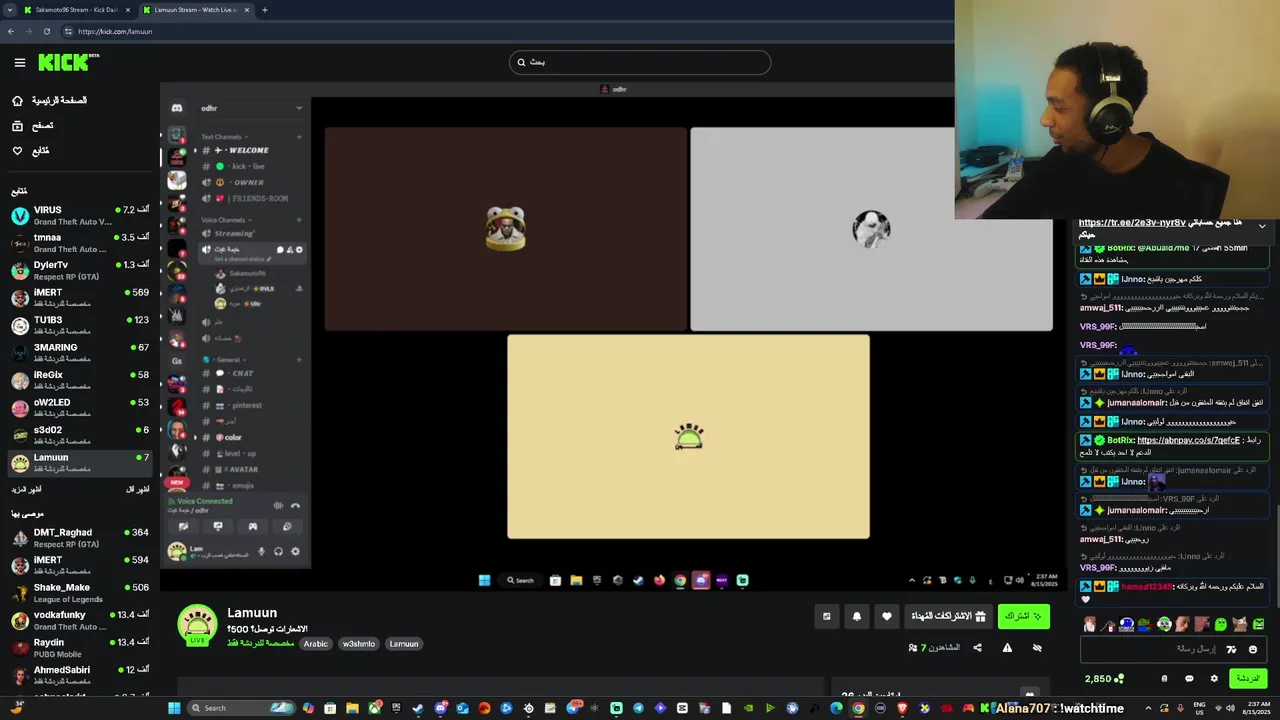Toggle Discord screen share button
The height and width of the screenshot is (720, 1280).
tap(218, 526)
